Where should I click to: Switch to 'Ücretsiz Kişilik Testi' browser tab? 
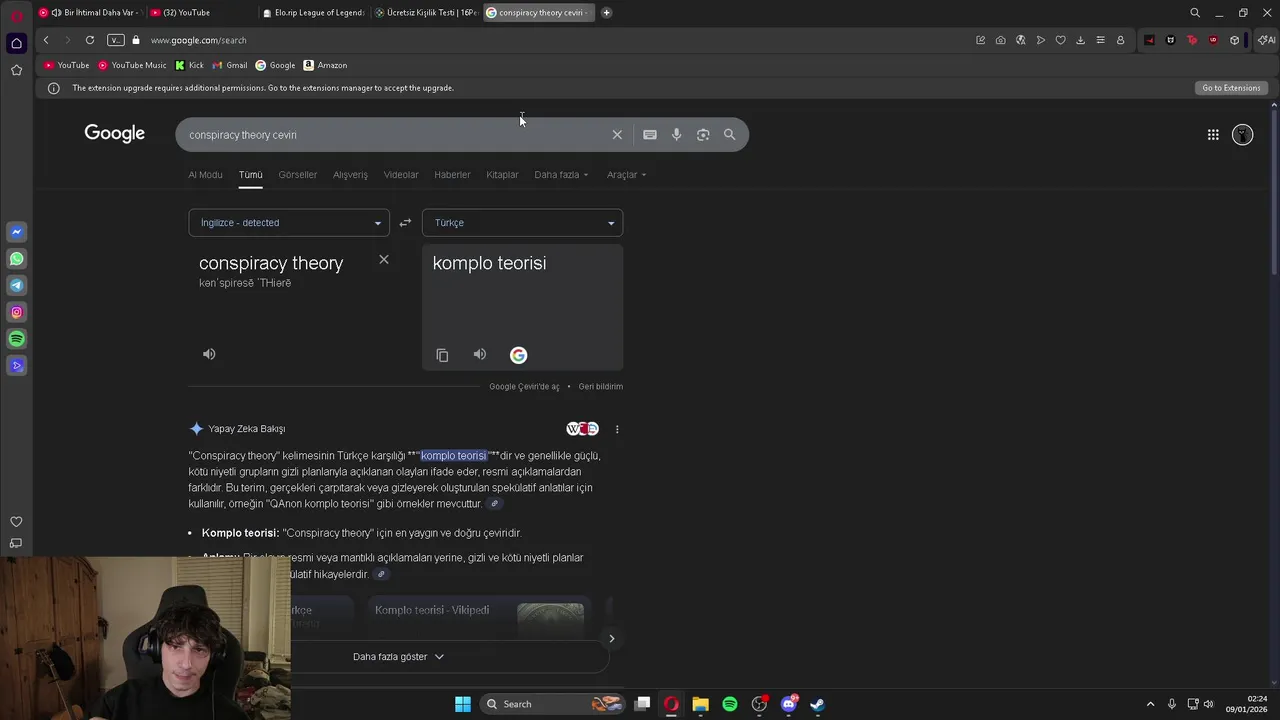click(425, 13)
